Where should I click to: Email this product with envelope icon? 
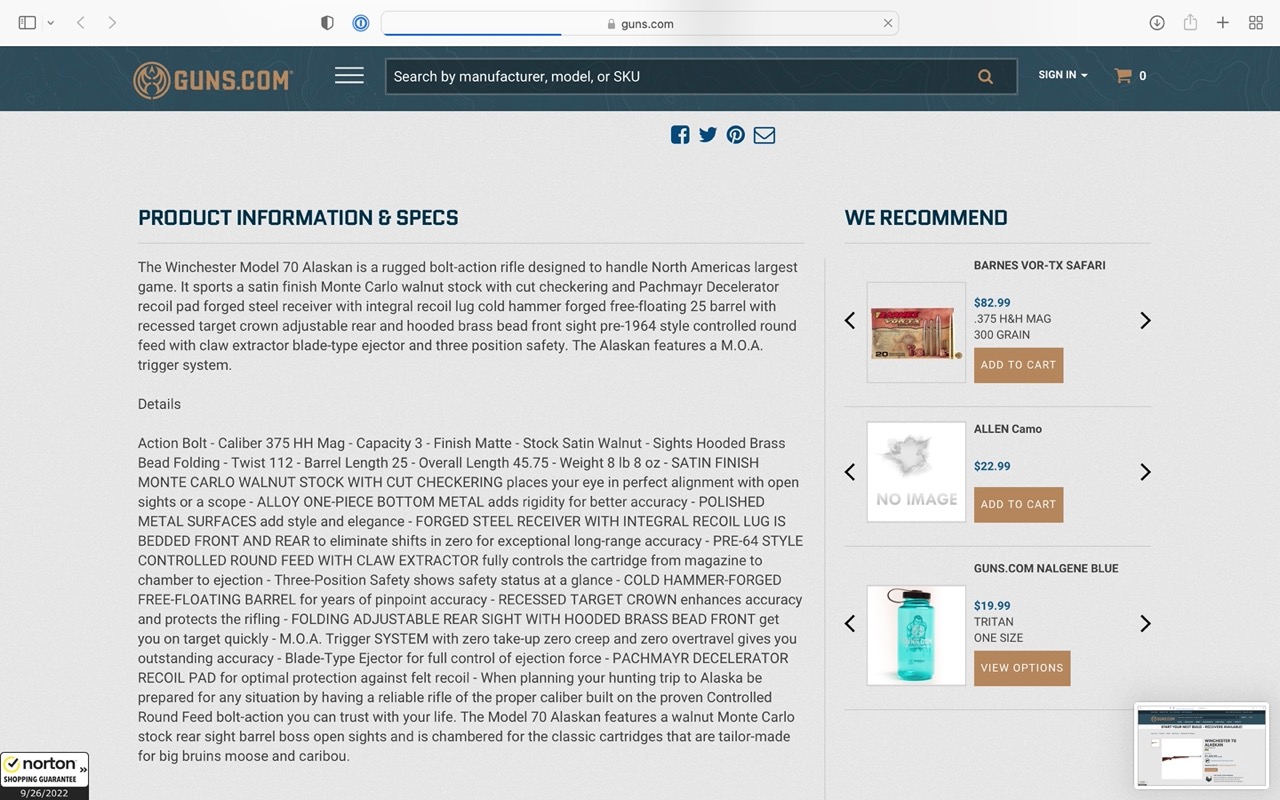click(x=764, y=135)
